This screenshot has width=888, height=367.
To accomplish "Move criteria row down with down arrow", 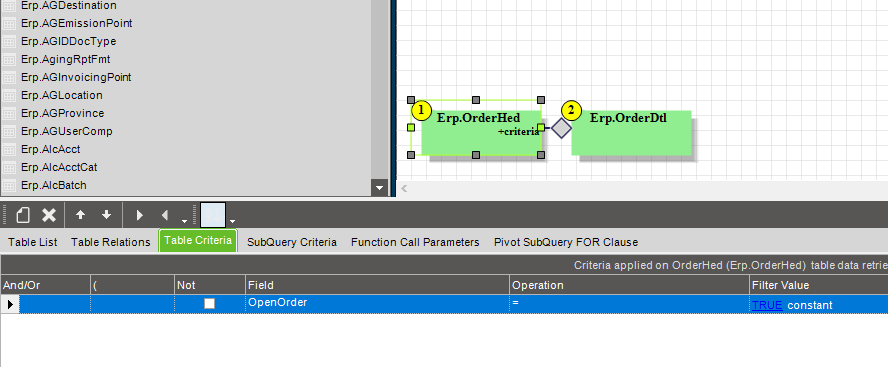I will (x=106, y=215).
